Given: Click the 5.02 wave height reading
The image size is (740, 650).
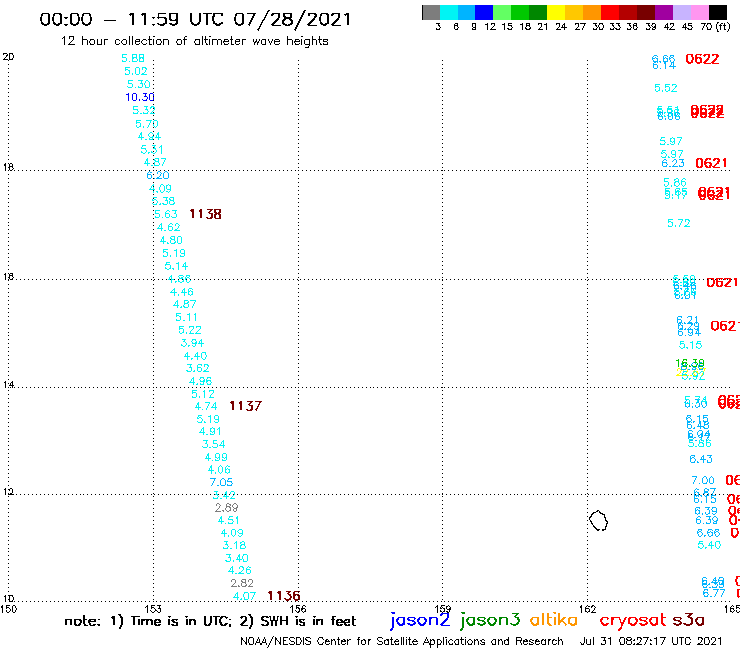Looking at the screenshot, I should pyautogui.click(x=135, y=71).
